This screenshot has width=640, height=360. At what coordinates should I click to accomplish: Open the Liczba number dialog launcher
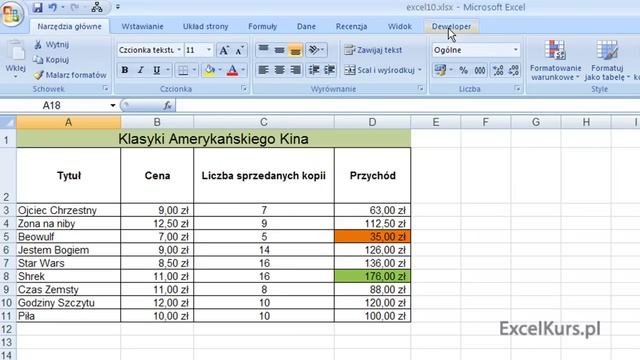(x=517, y=89)
